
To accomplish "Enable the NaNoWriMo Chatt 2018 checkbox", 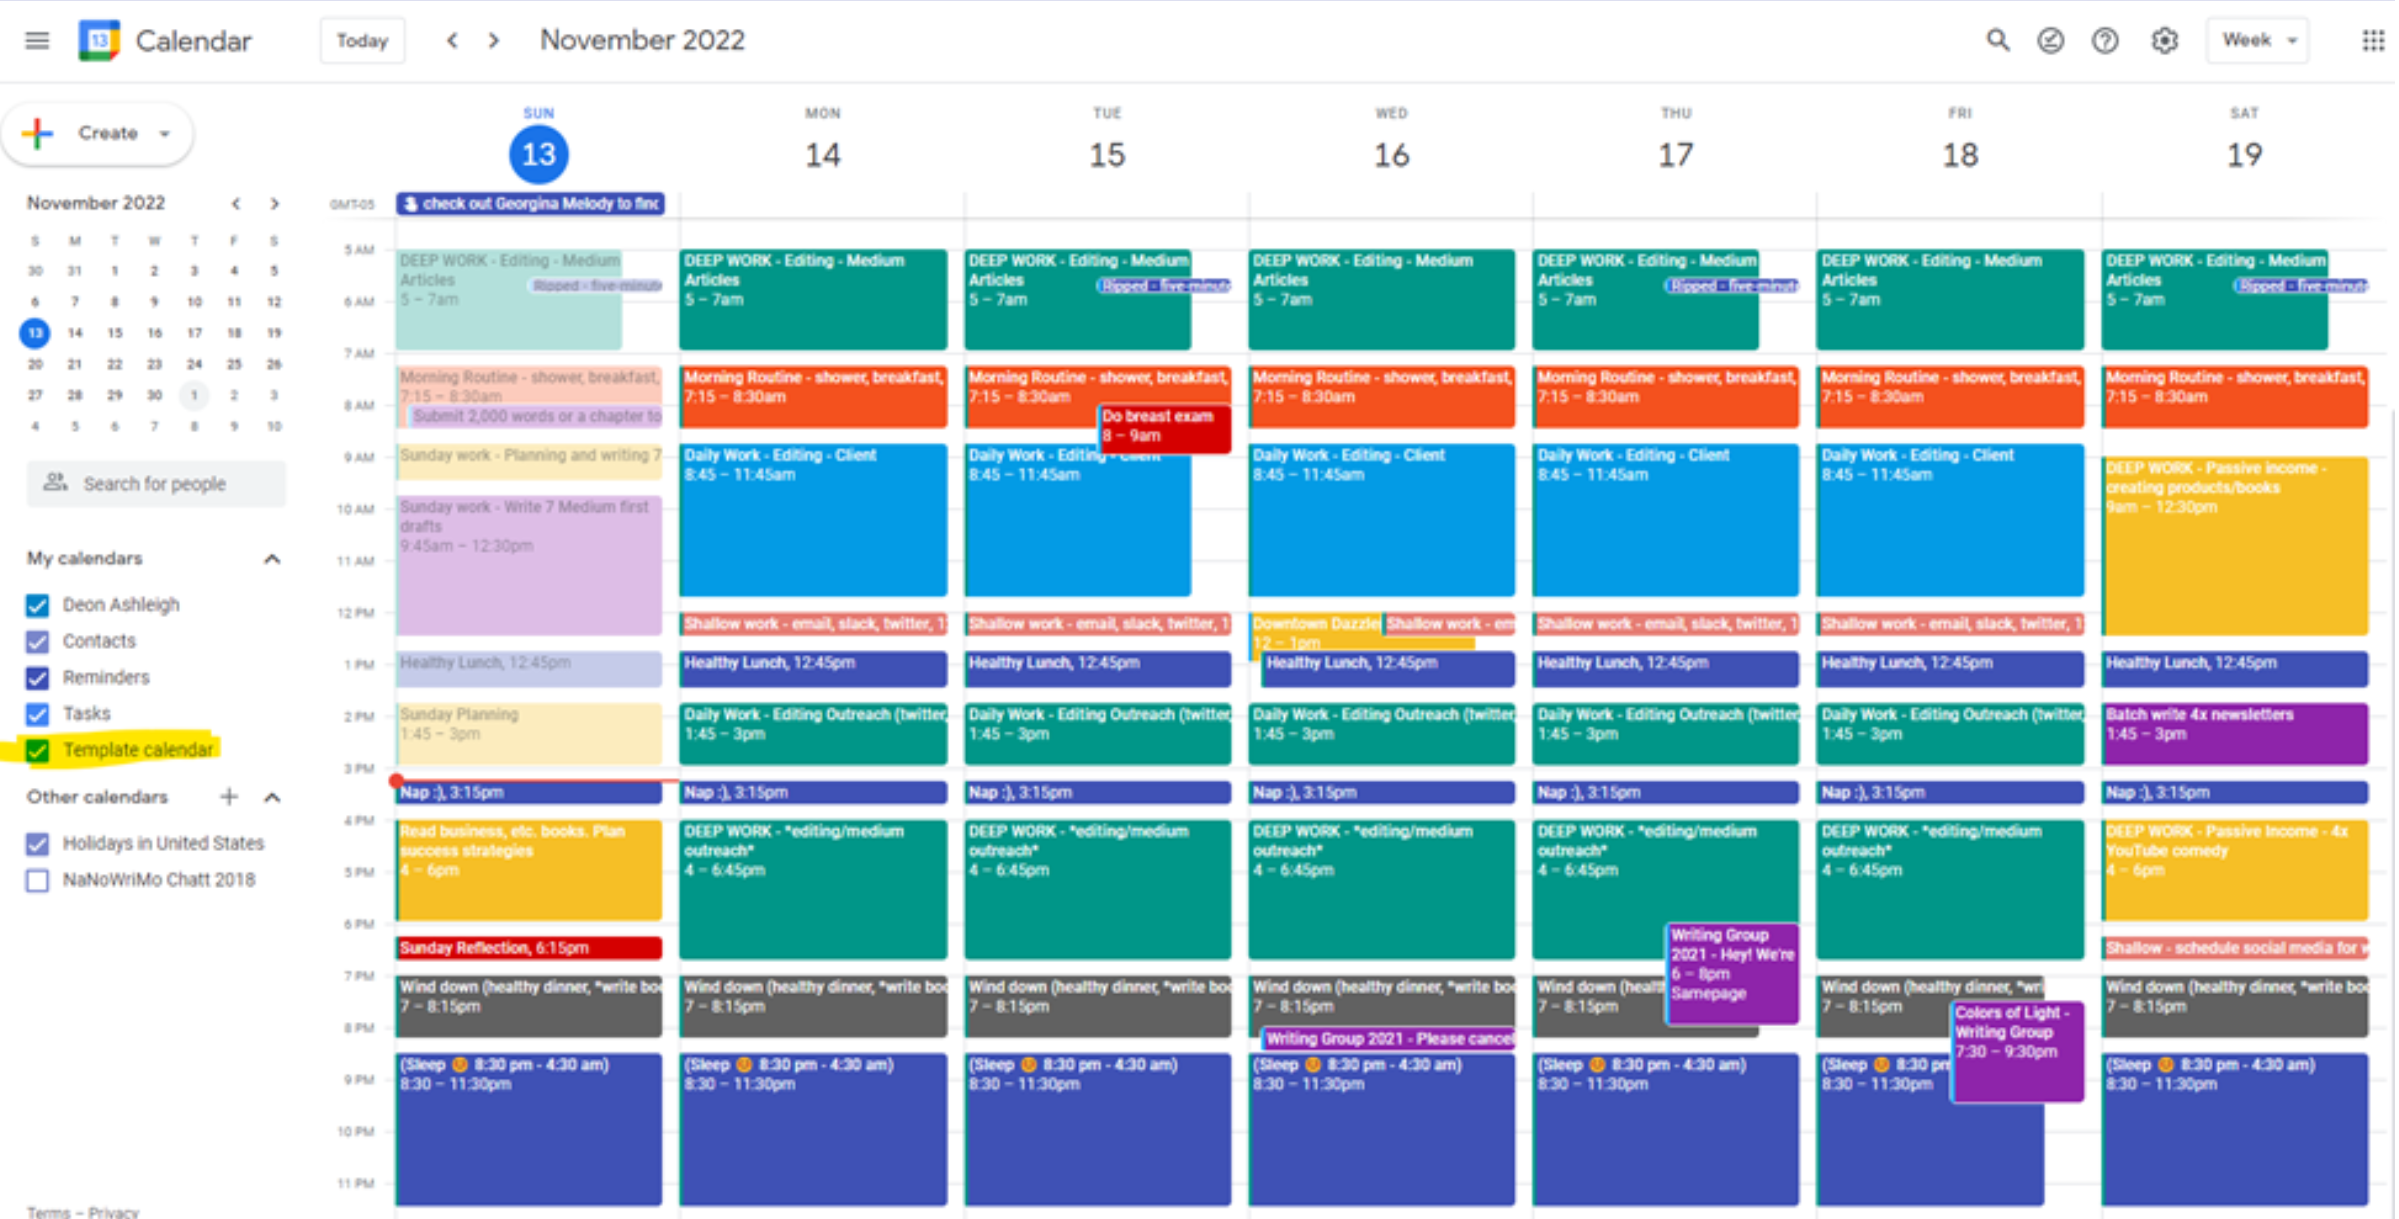I will (x=37, y=880).
